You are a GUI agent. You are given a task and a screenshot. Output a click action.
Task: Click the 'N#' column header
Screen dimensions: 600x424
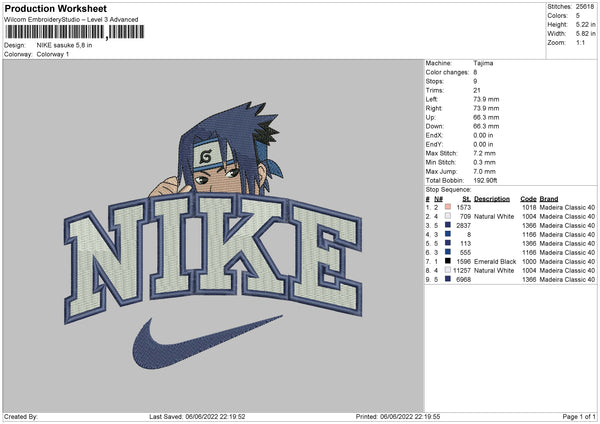coord(438,199)
